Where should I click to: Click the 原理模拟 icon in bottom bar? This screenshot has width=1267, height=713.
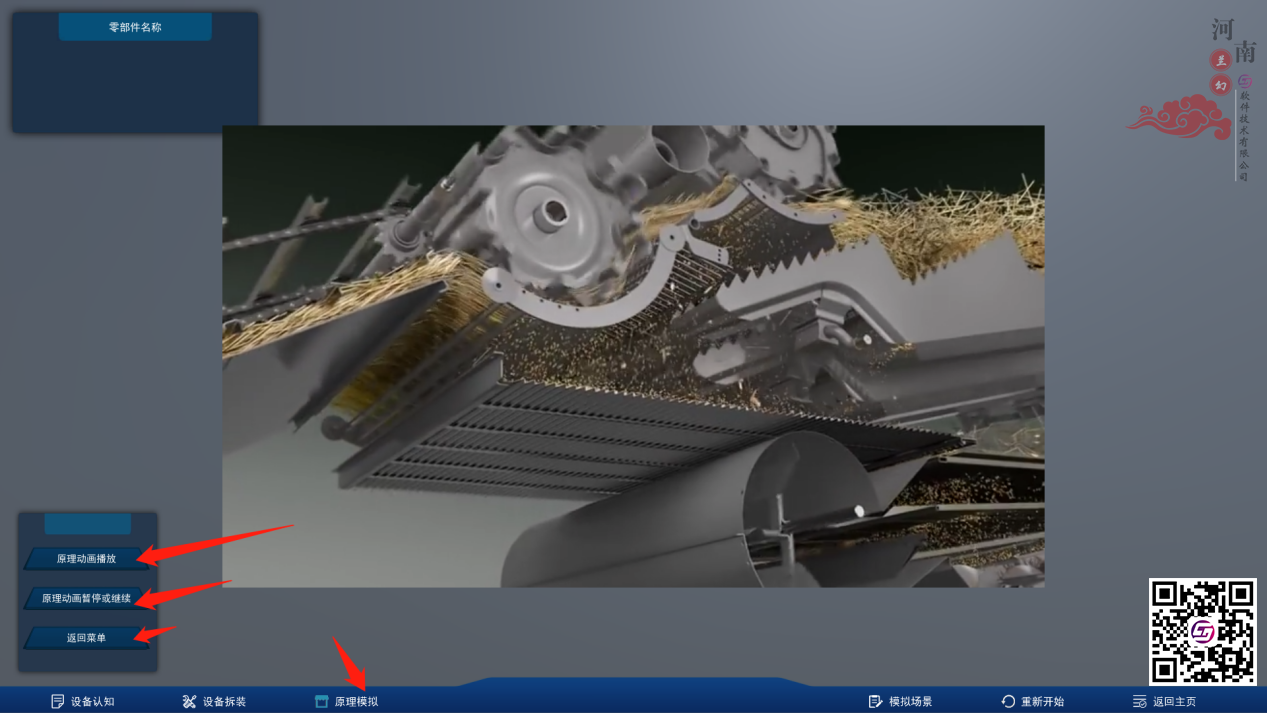[321, 702]
